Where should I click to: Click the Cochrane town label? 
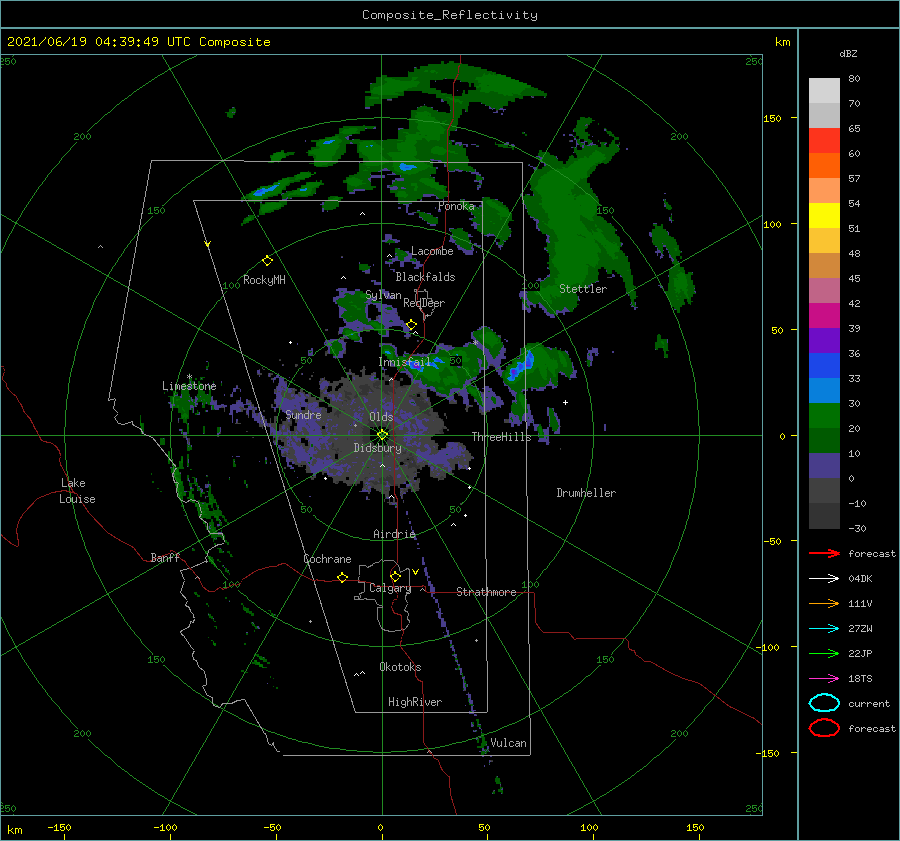click(x=327, y=559)
